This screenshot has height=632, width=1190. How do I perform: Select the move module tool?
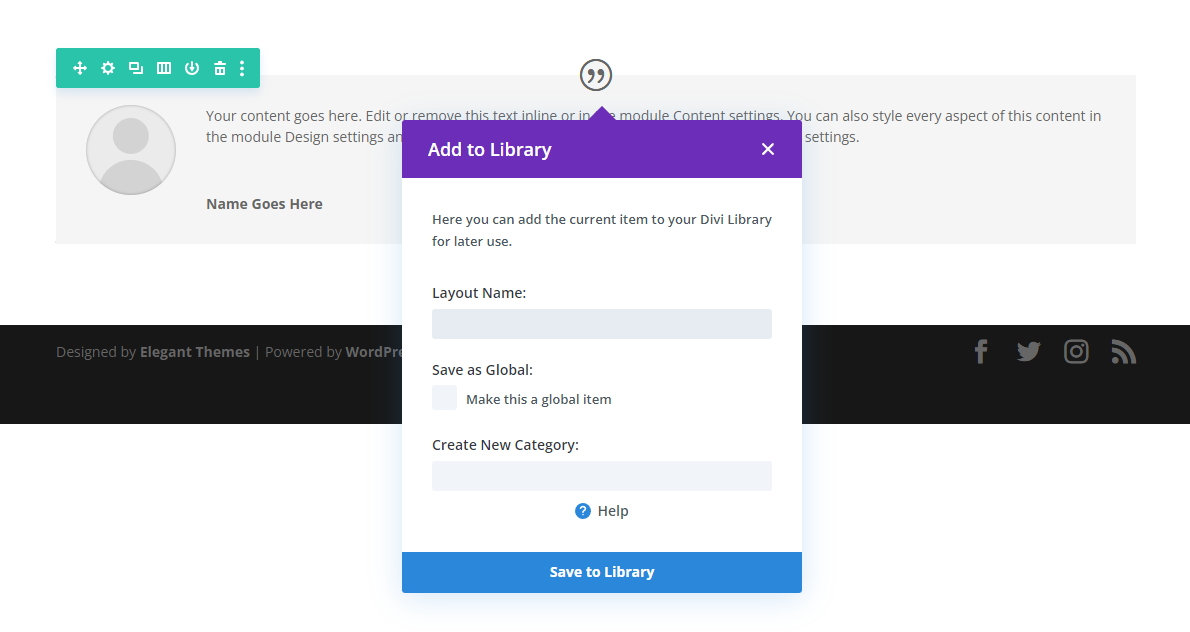coord(80,68)
